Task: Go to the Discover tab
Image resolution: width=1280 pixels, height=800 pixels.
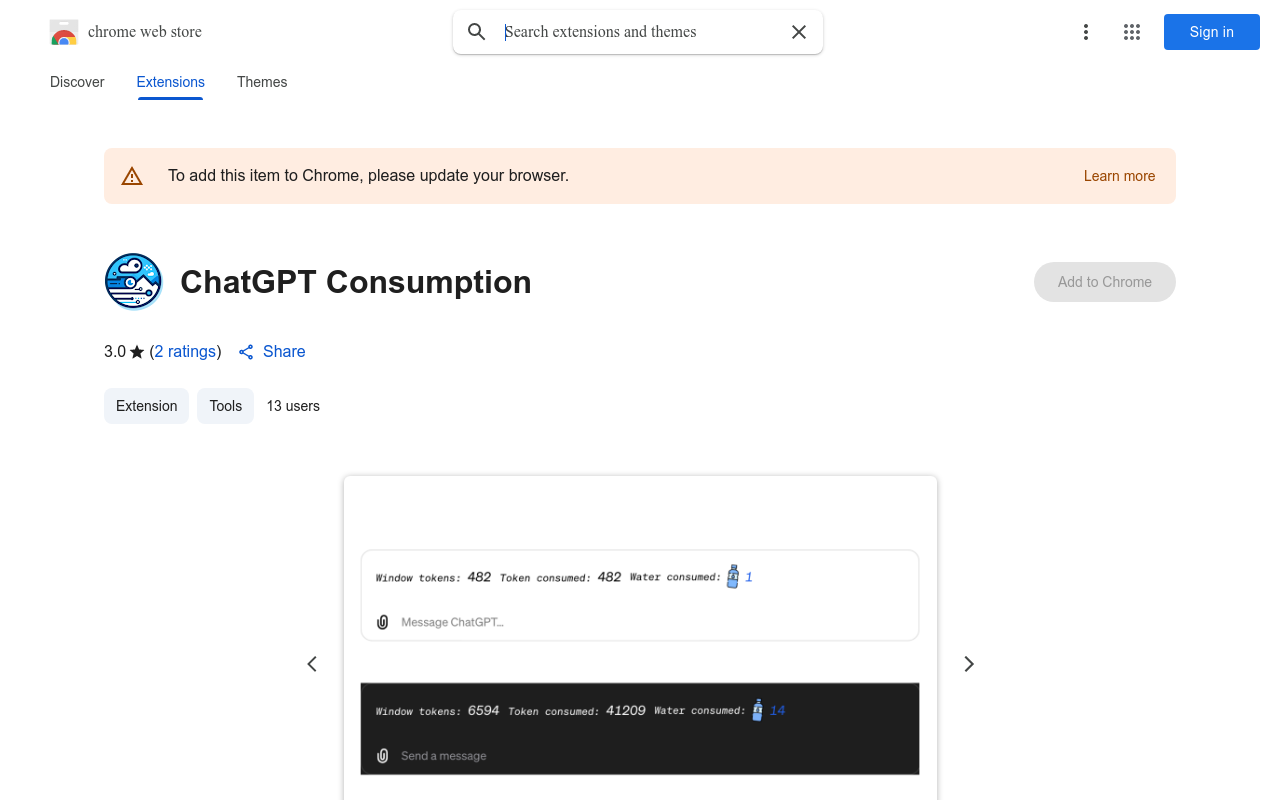Action: coord(77,82)
